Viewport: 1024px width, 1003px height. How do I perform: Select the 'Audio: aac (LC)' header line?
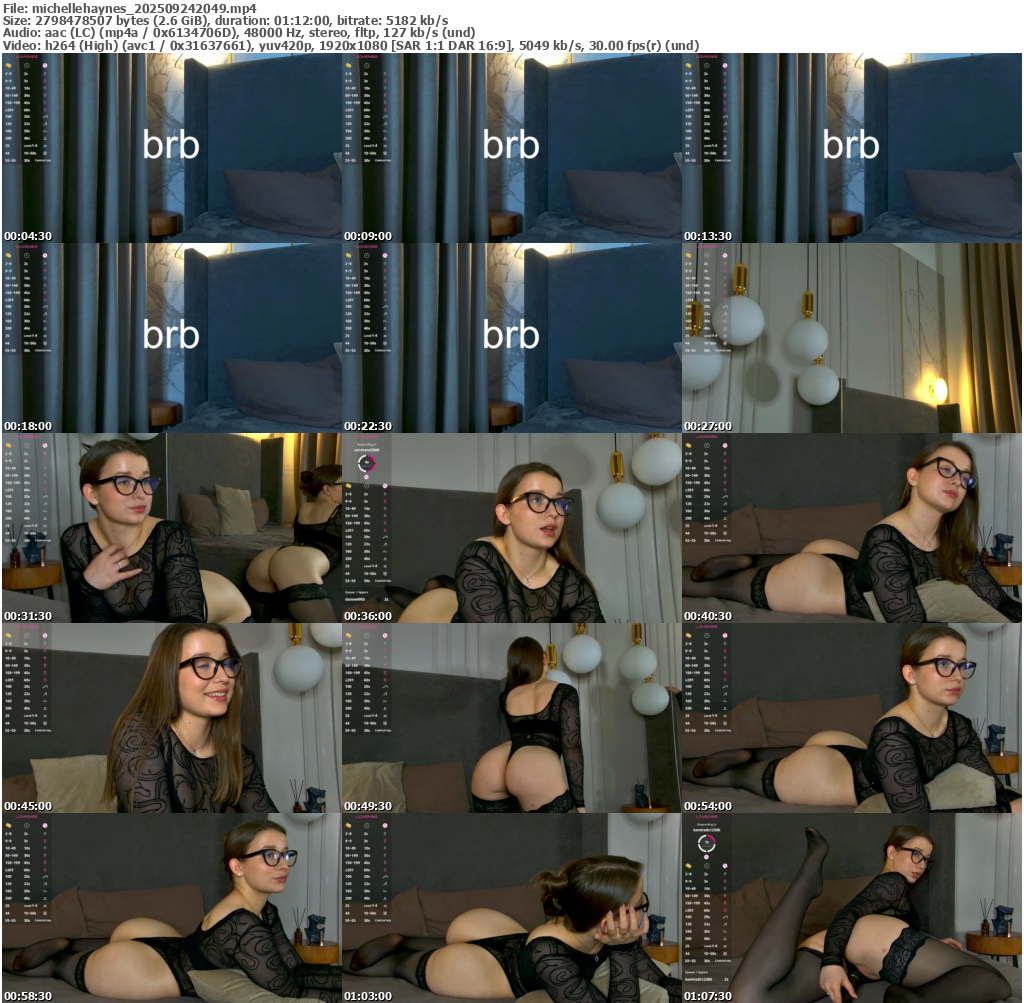239,33
